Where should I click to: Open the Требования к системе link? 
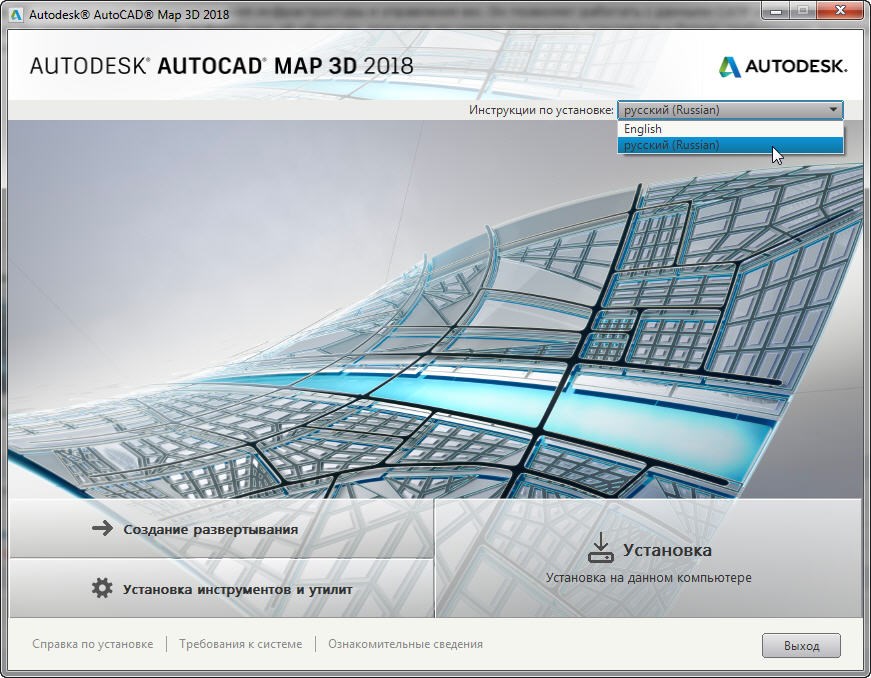point(241,644)
